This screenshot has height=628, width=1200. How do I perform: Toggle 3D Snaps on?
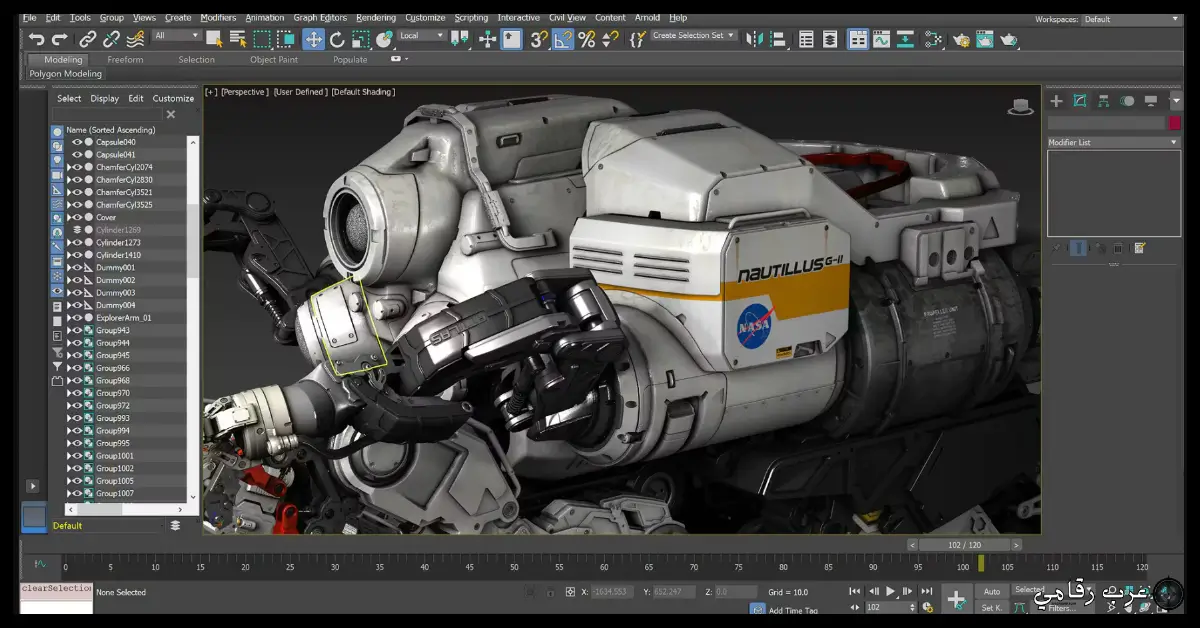click(x=536, y=40)
